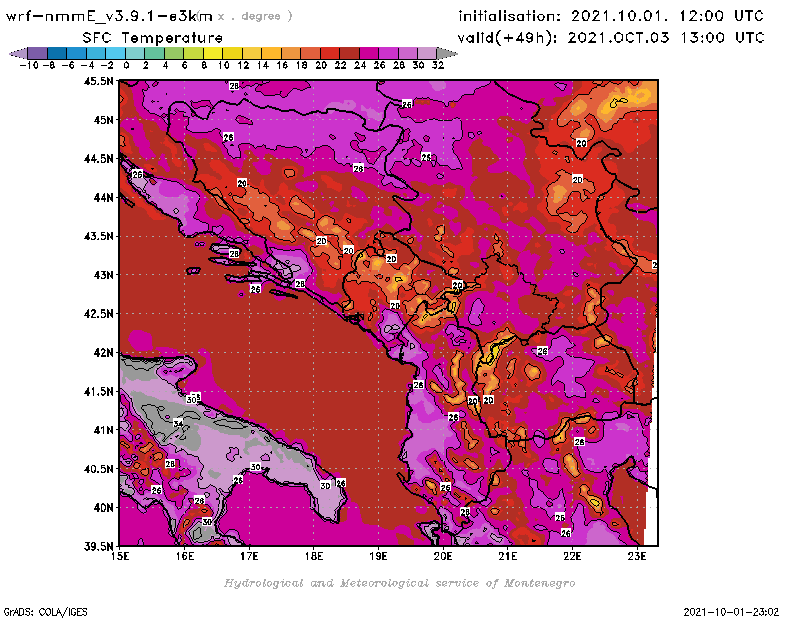The width and height of the screenshot is (800, 618).
Task: Click the red 20 to 22 colorbar swatch
Action: click(x=330, y=53)
